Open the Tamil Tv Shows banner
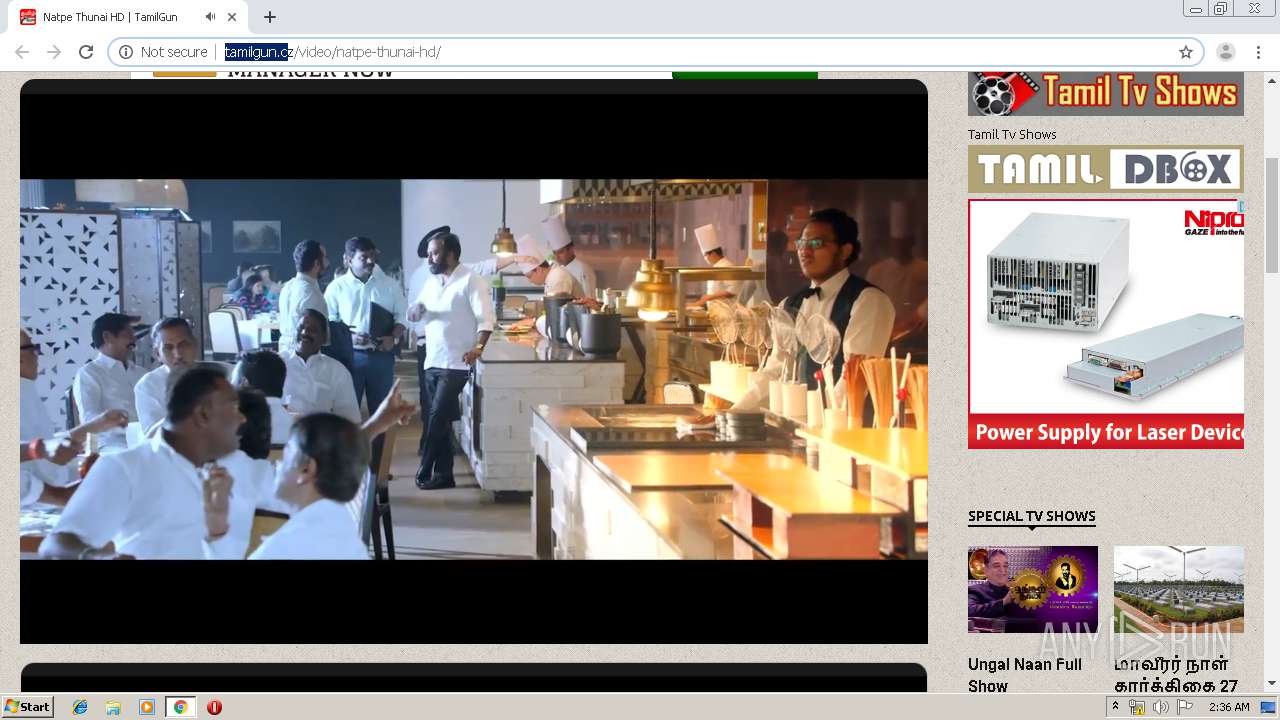Viewport: 1280px width, 720px height. [1106, 94]
